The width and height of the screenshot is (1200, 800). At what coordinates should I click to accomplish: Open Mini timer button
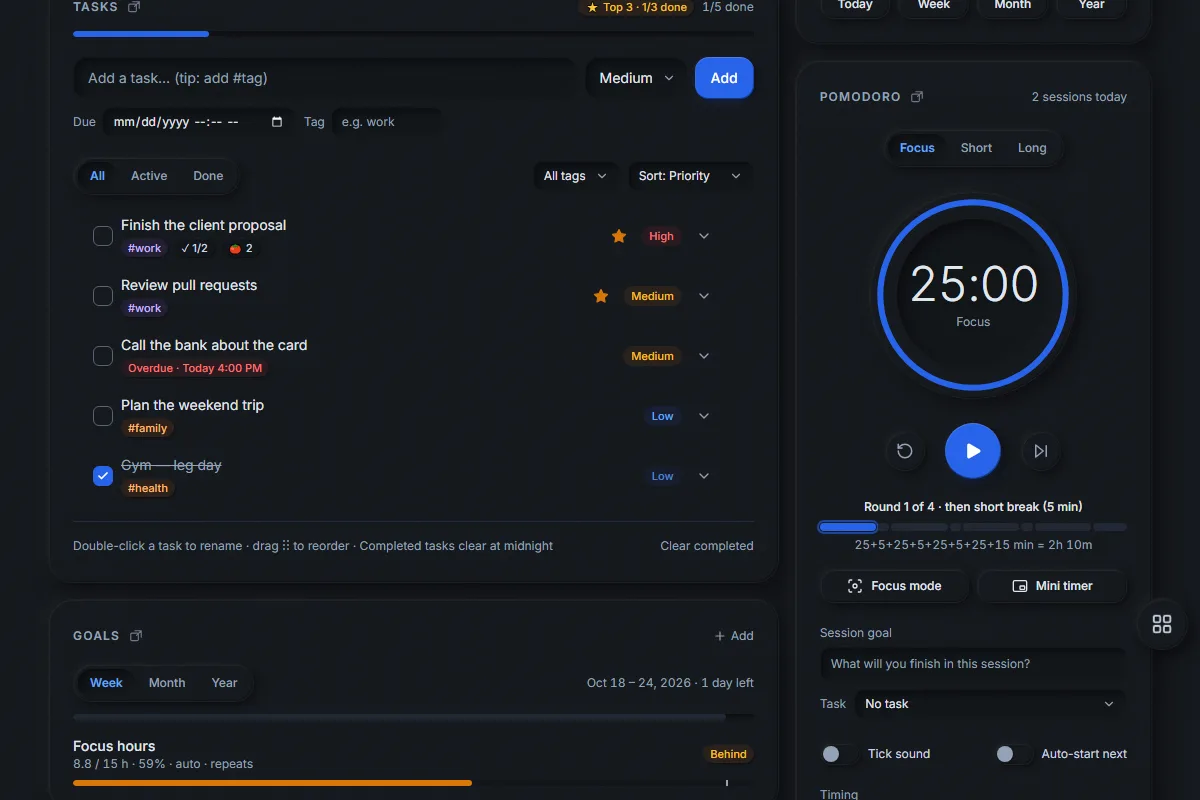[x=1052, y=586]
